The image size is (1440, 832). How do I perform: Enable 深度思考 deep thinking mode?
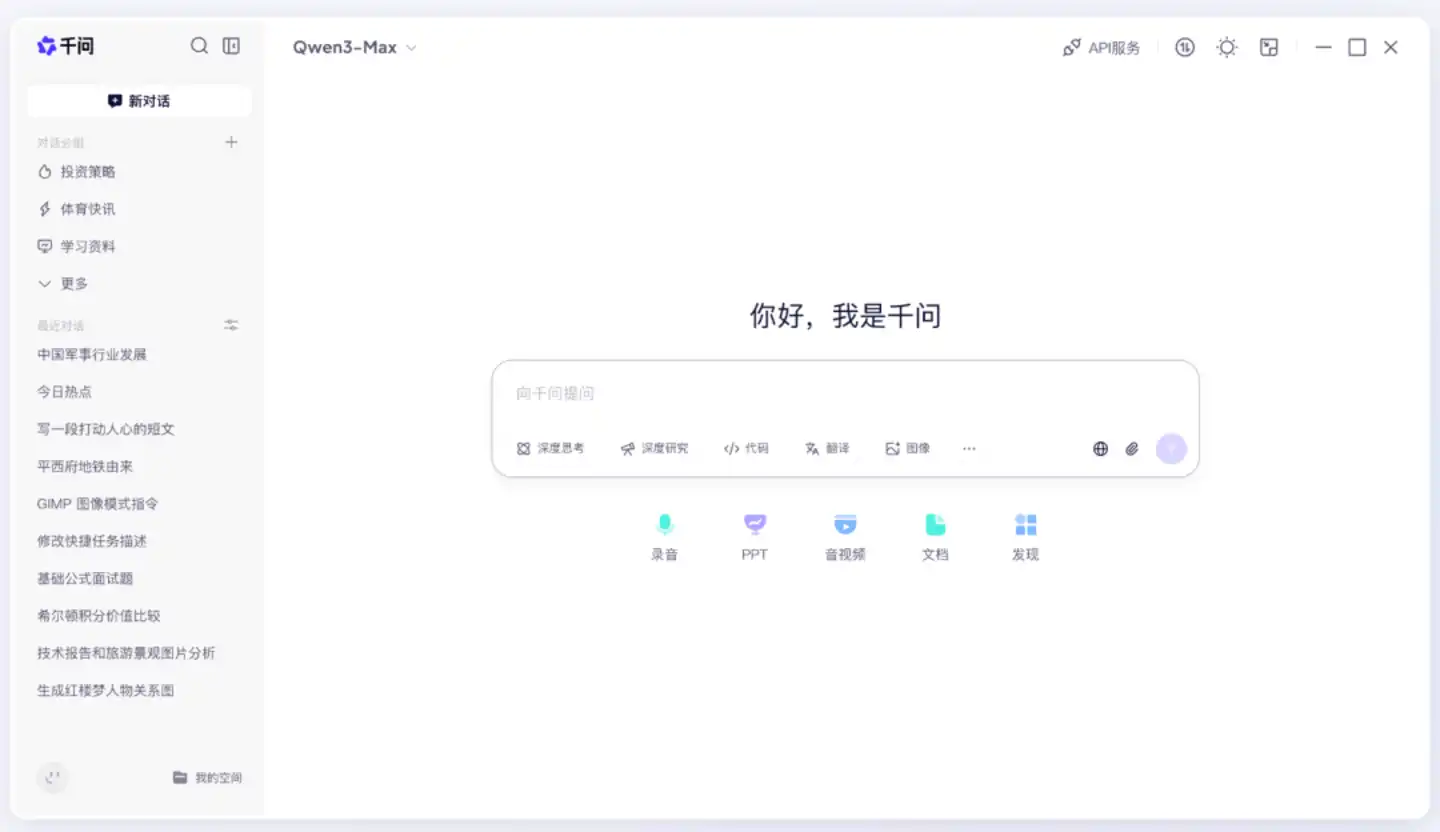click(x=551, y=448)
